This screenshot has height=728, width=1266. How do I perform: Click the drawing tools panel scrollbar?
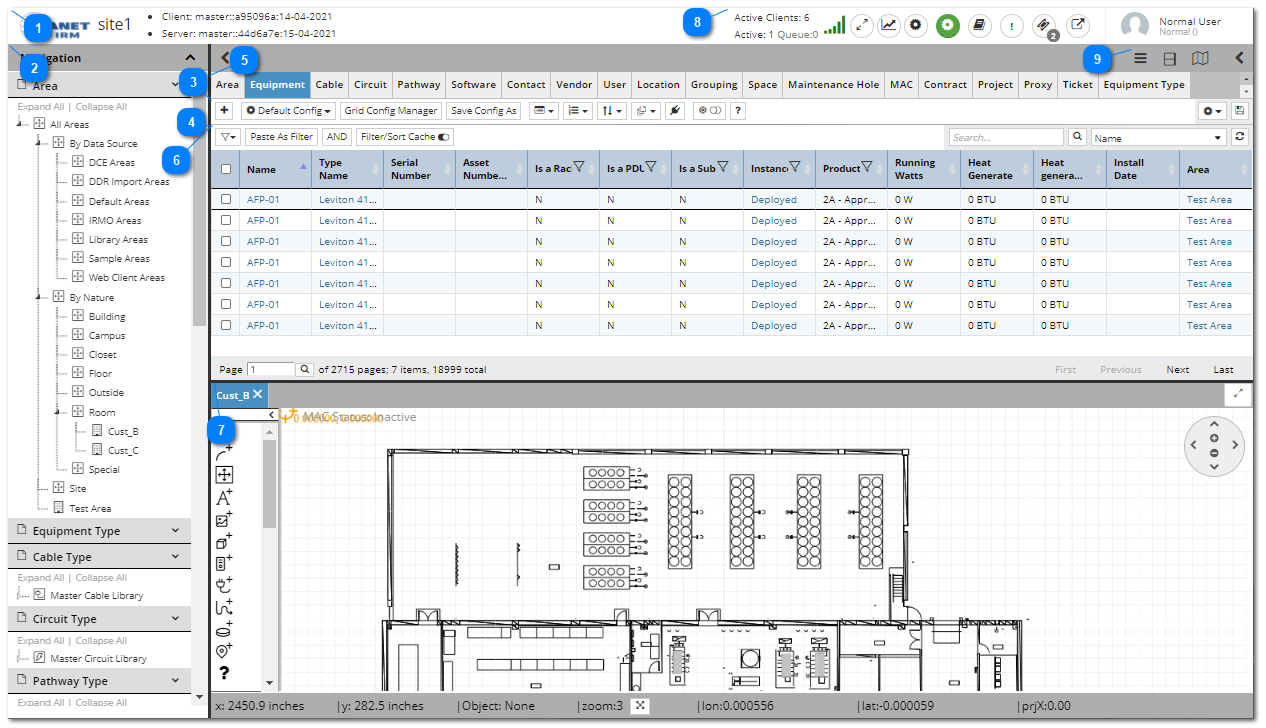pyautogui.click(x=269, y=483)
